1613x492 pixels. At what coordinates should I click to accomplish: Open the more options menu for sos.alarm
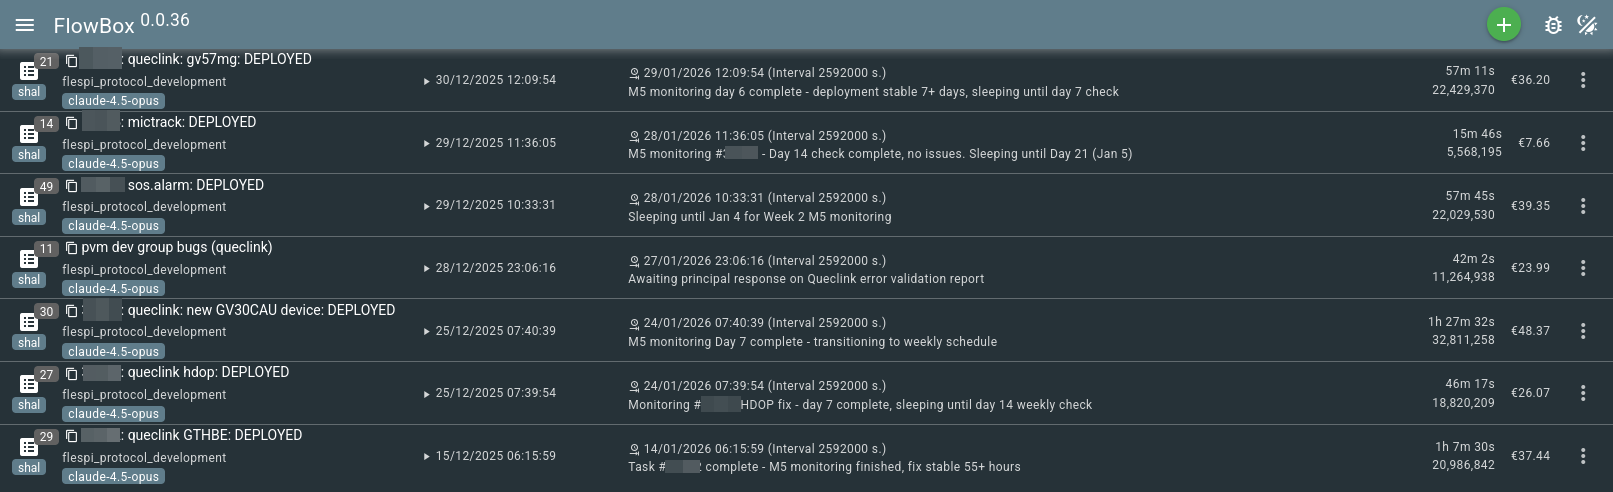pyautogui.click(x=1583, y=206)
